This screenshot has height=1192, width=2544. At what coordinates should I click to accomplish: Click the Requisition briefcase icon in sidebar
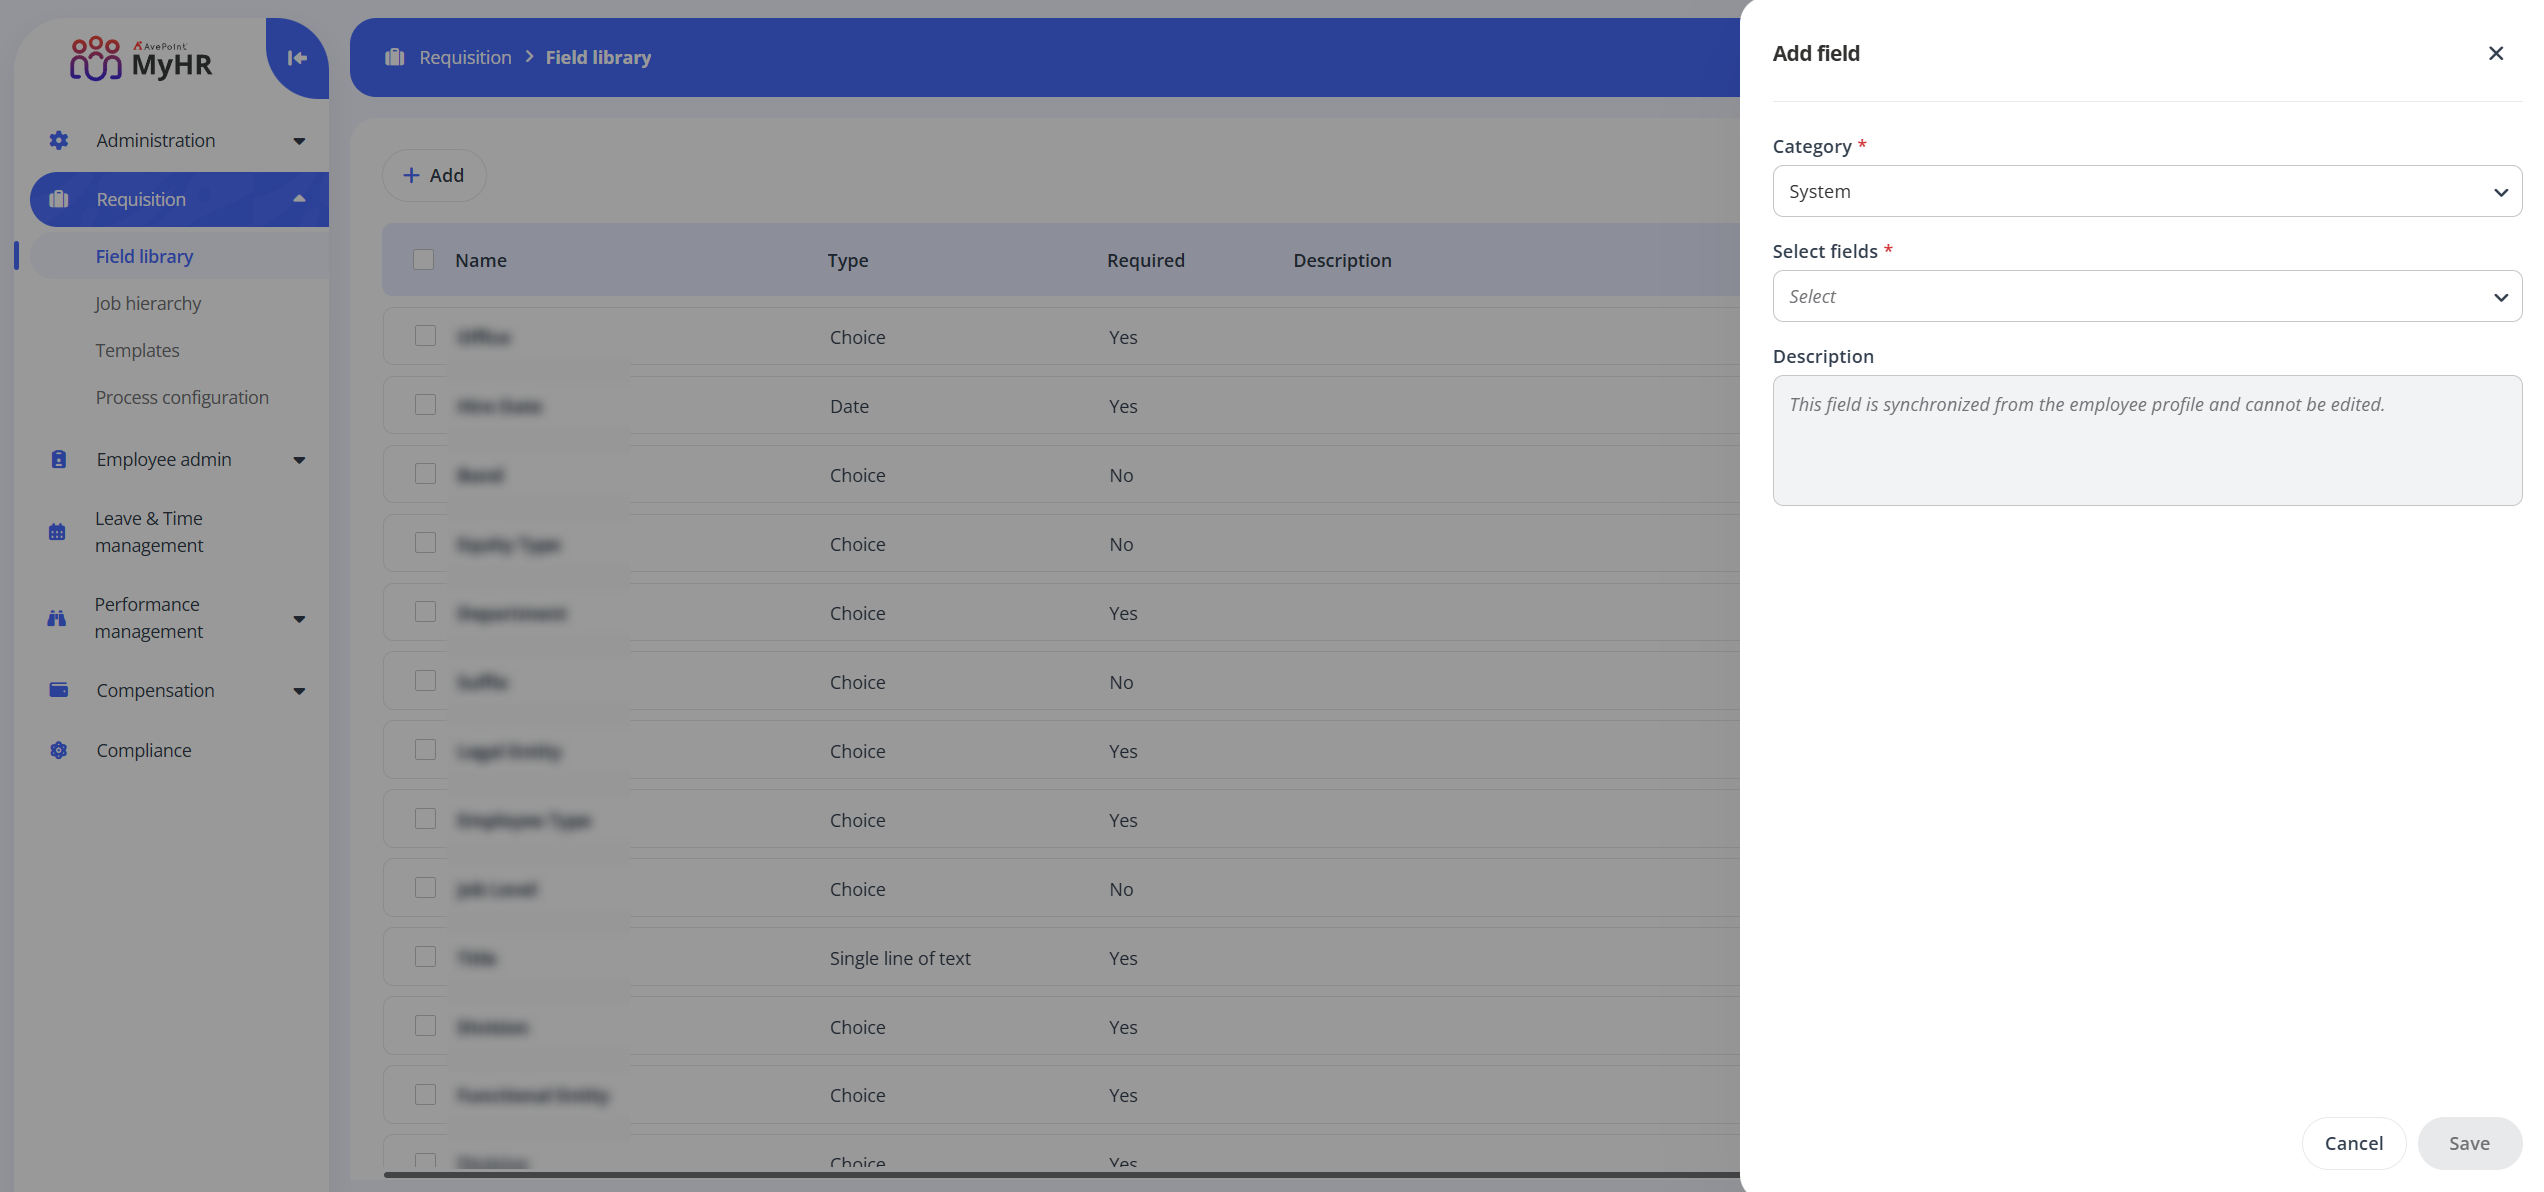59,199
